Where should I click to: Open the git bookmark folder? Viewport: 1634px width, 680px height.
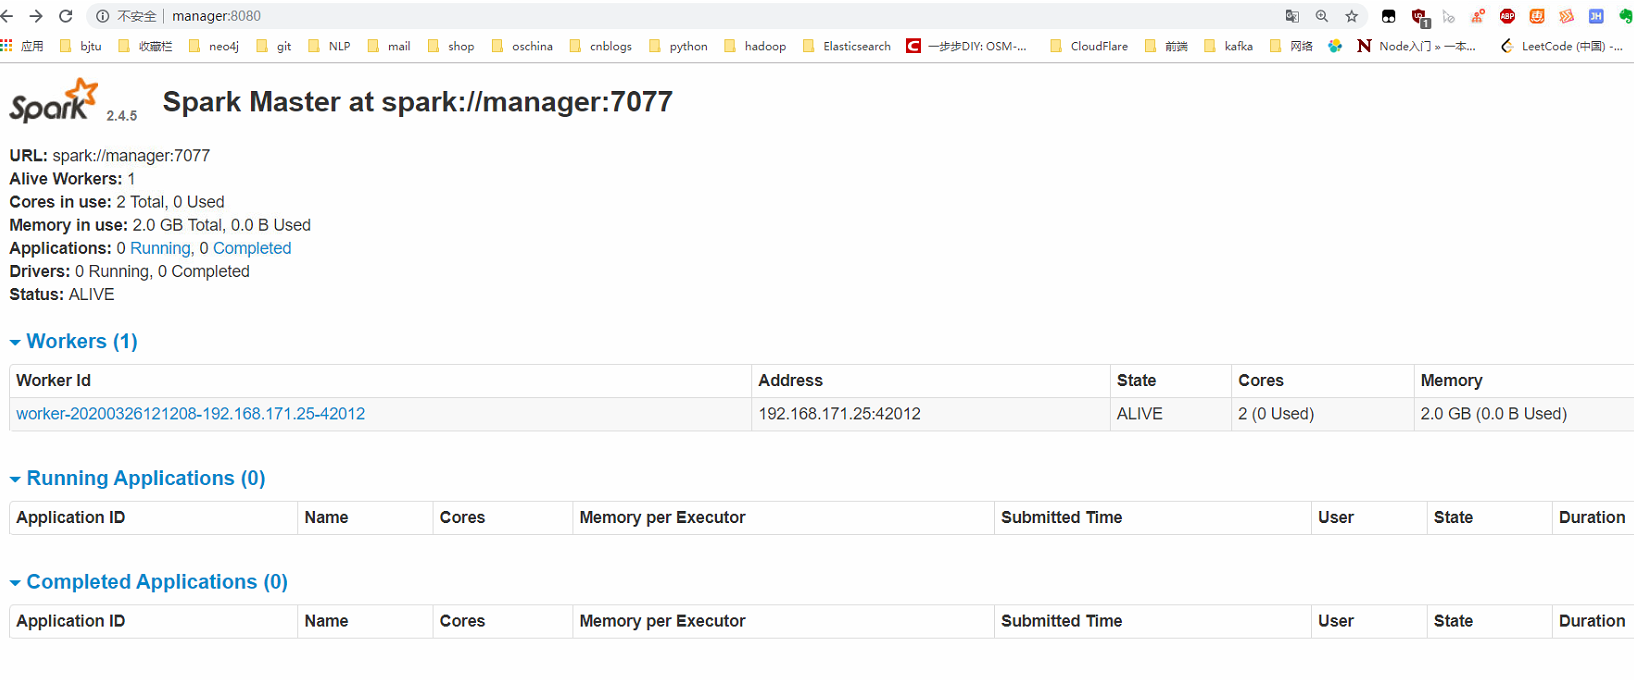(274, 46)
